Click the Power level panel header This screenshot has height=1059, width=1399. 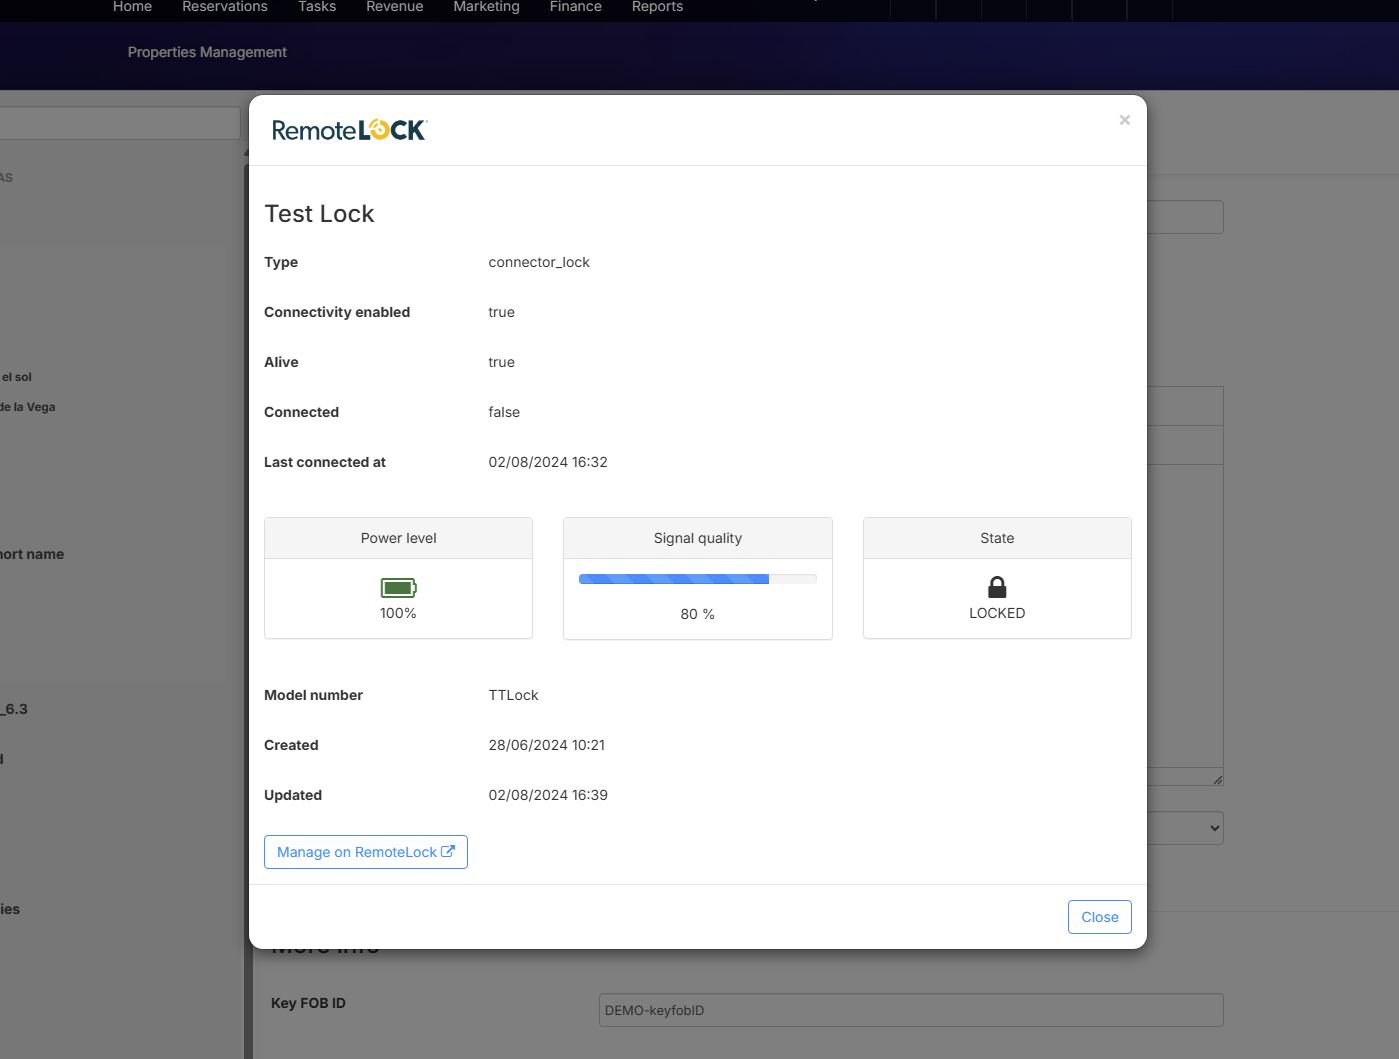click(398, 538)
